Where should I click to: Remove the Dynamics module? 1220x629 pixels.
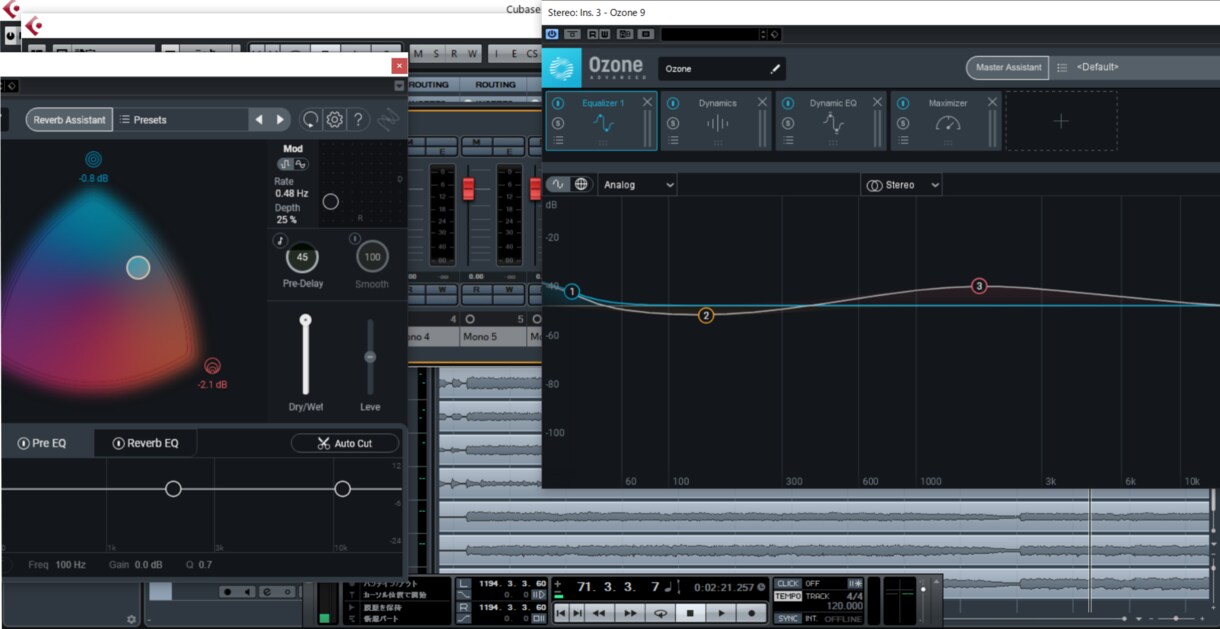tap(762, 103)
